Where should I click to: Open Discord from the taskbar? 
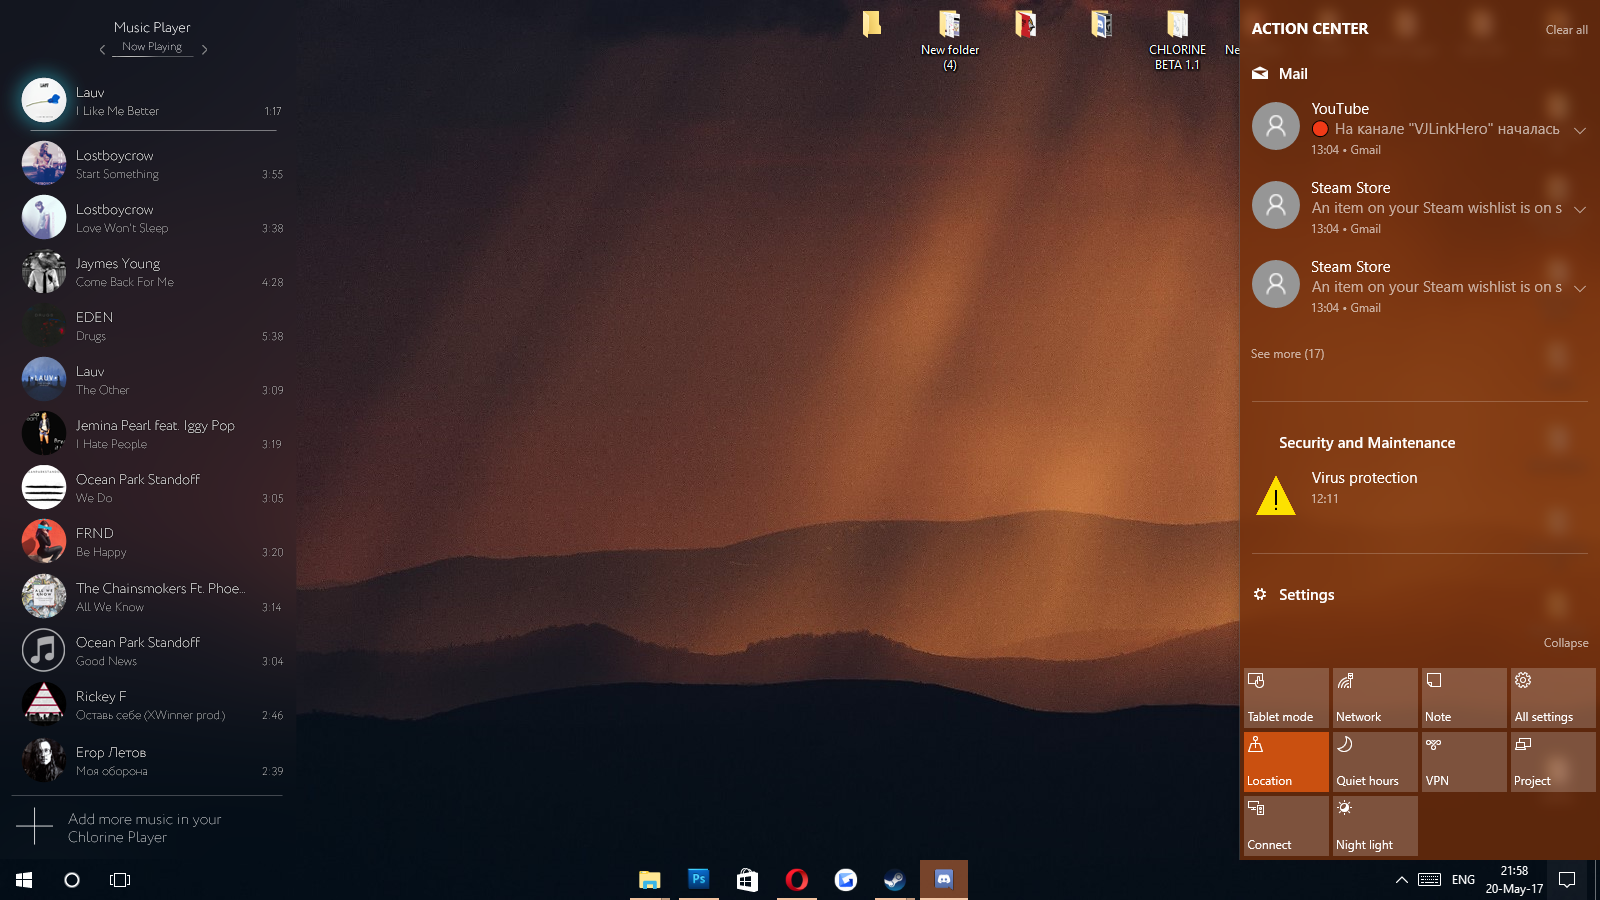944,880
